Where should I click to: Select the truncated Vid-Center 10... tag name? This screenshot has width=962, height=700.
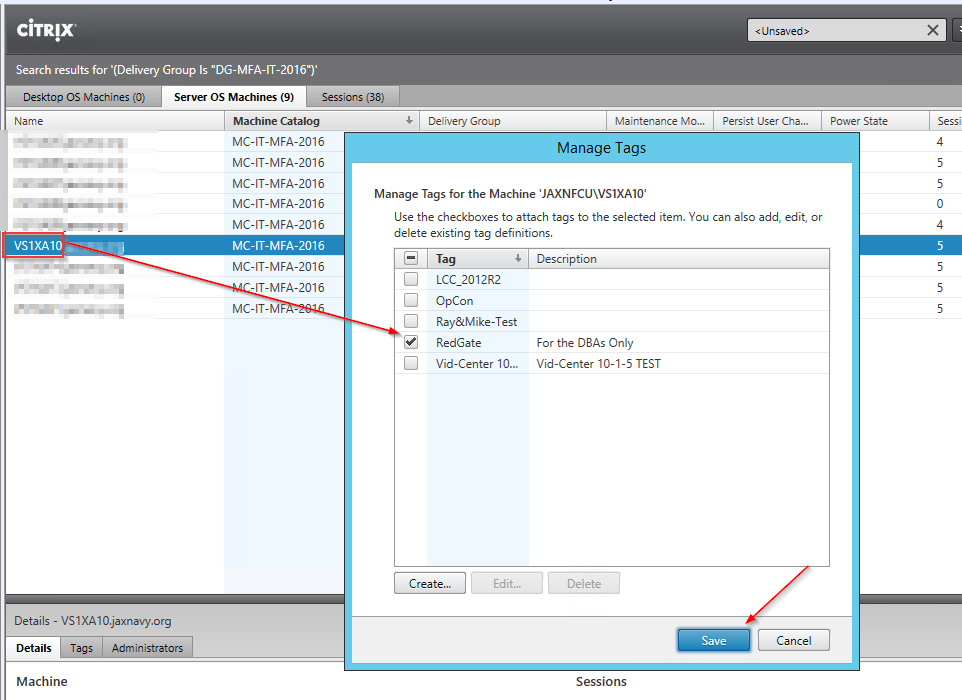pos(477,363)
